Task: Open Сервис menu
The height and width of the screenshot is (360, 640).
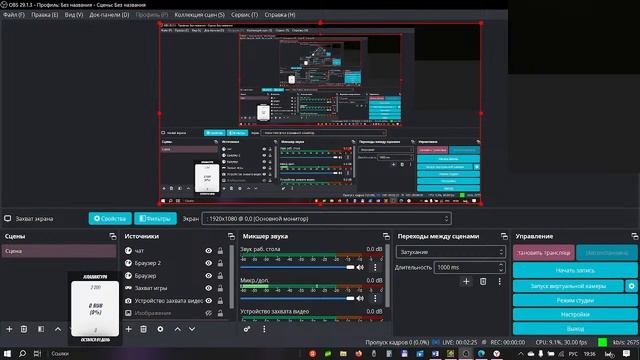Action: tap(244, 15)
